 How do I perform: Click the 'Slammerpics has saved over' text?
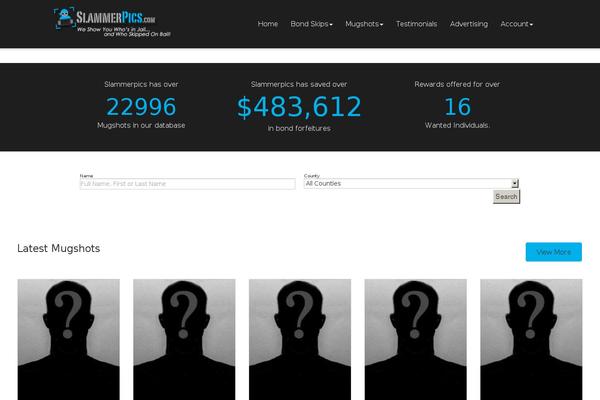coord(299,84)
